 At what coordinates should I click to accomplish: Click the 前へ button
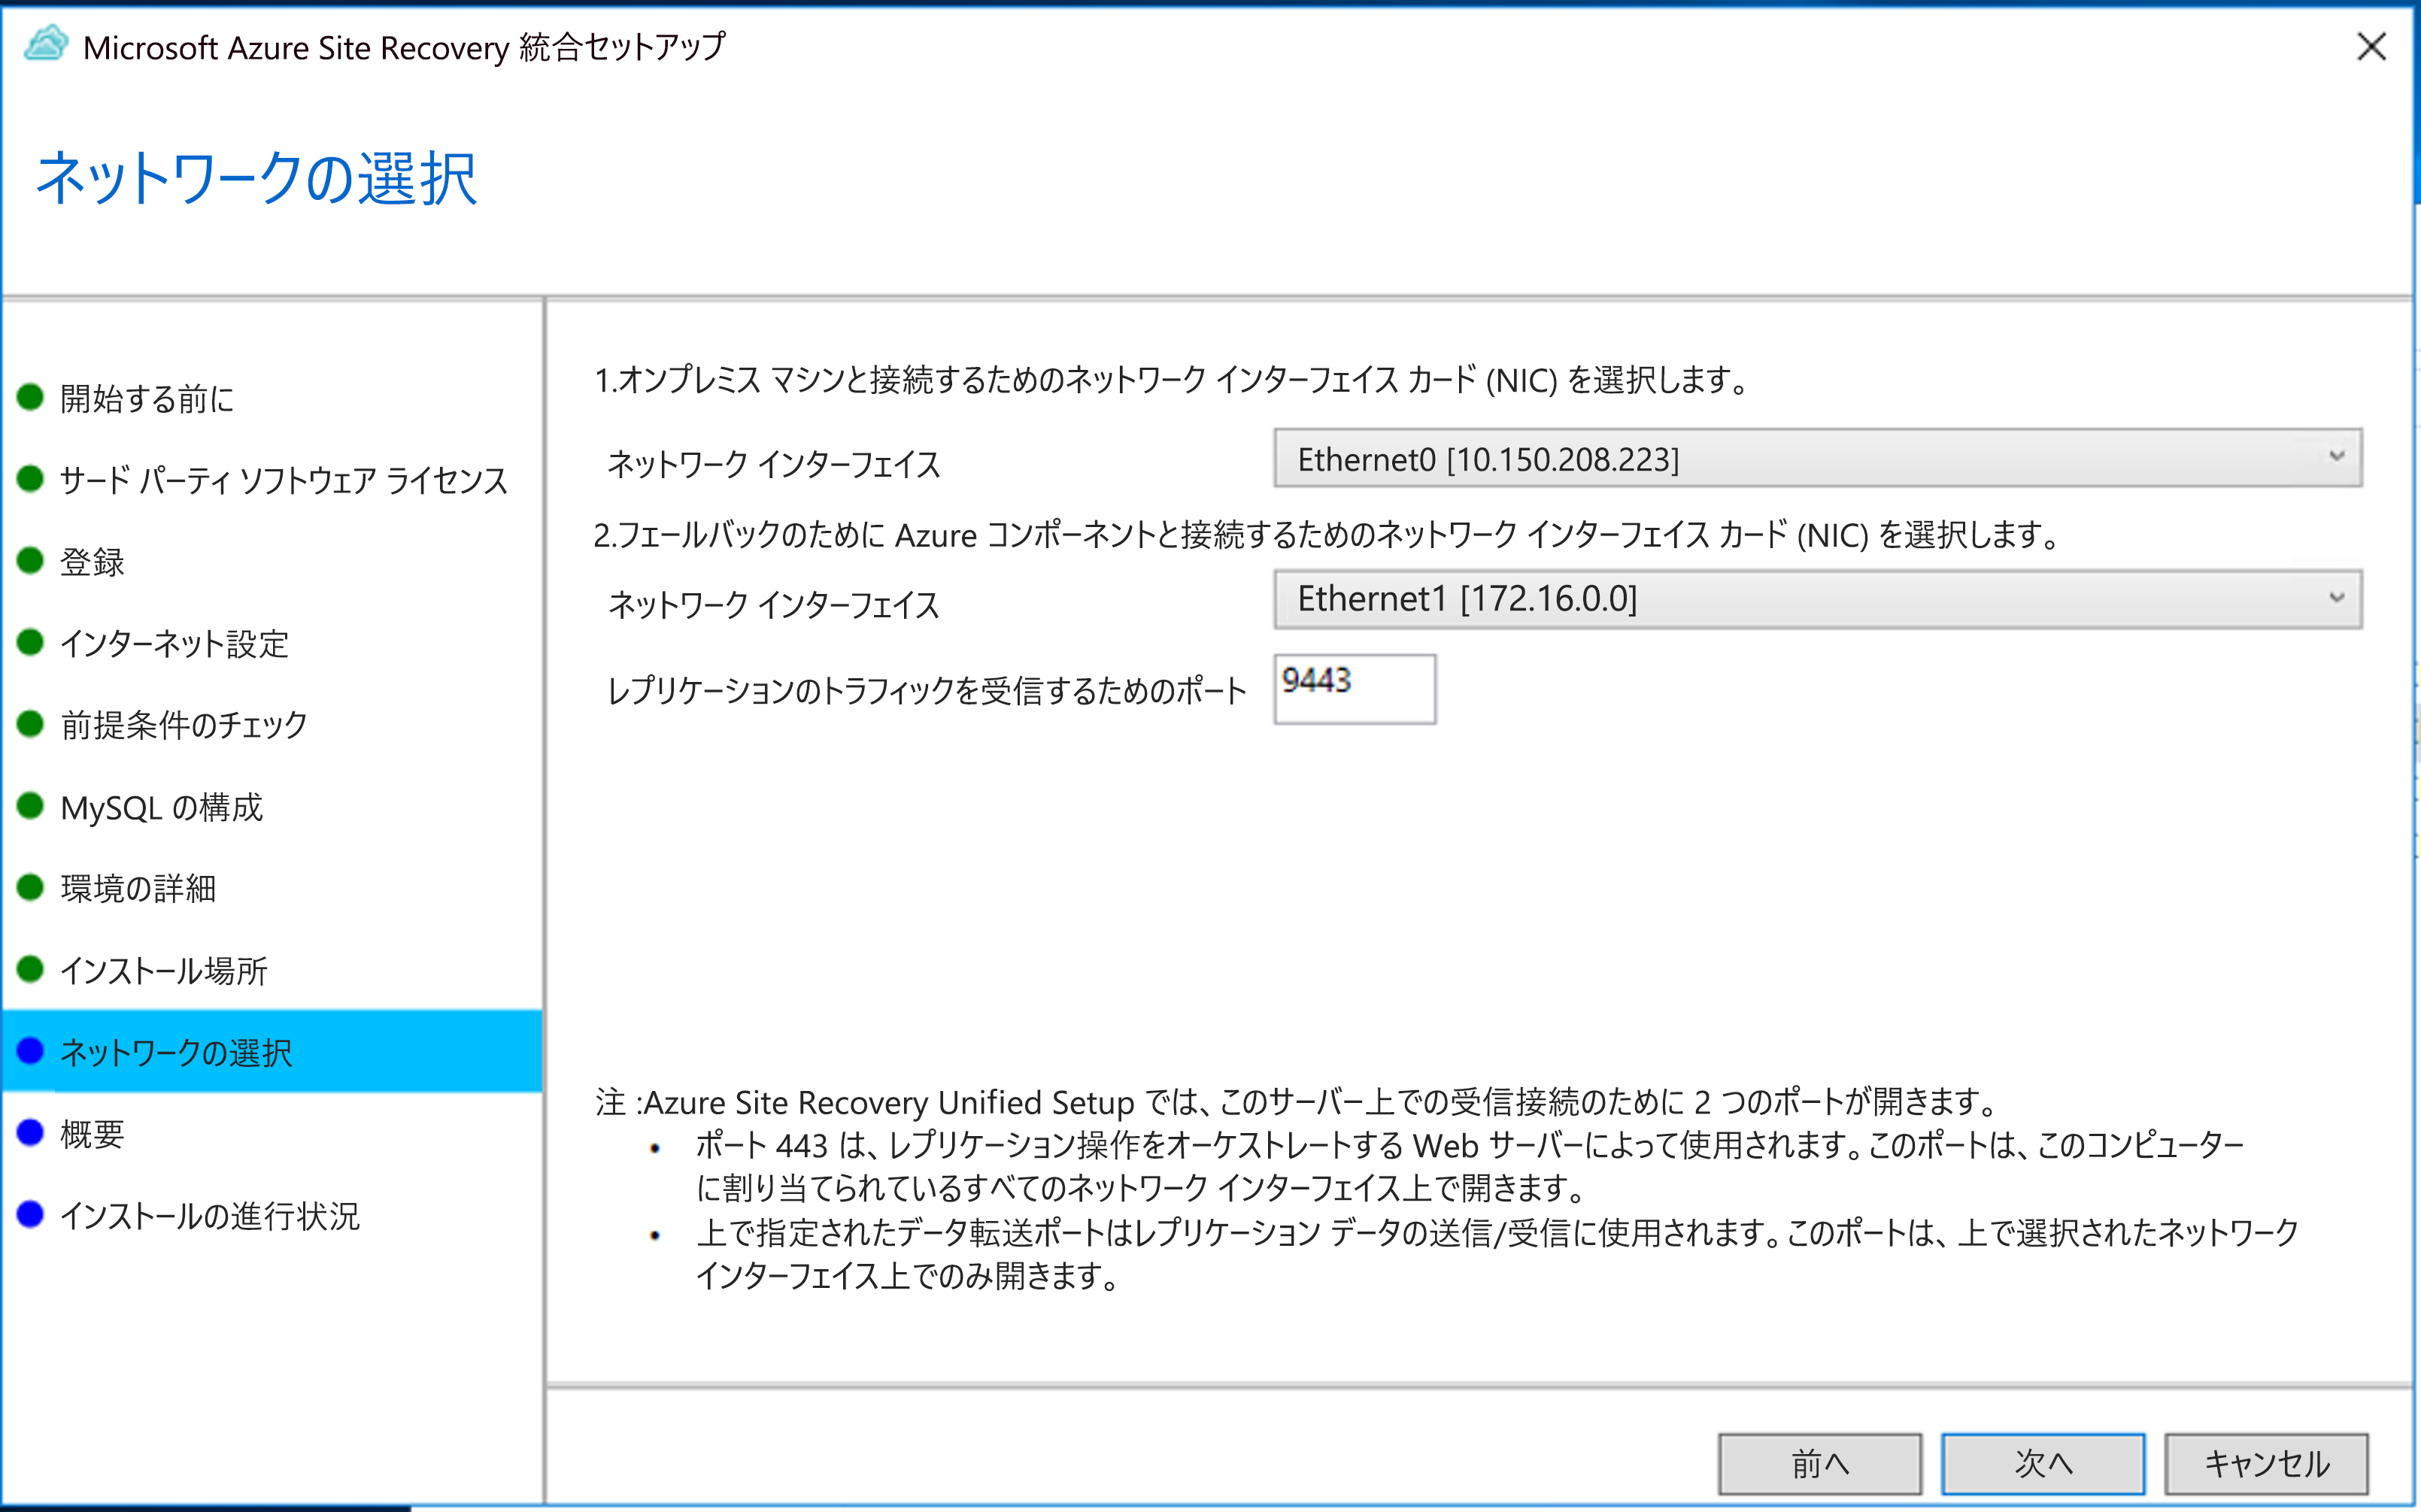click(1819, 1463)
